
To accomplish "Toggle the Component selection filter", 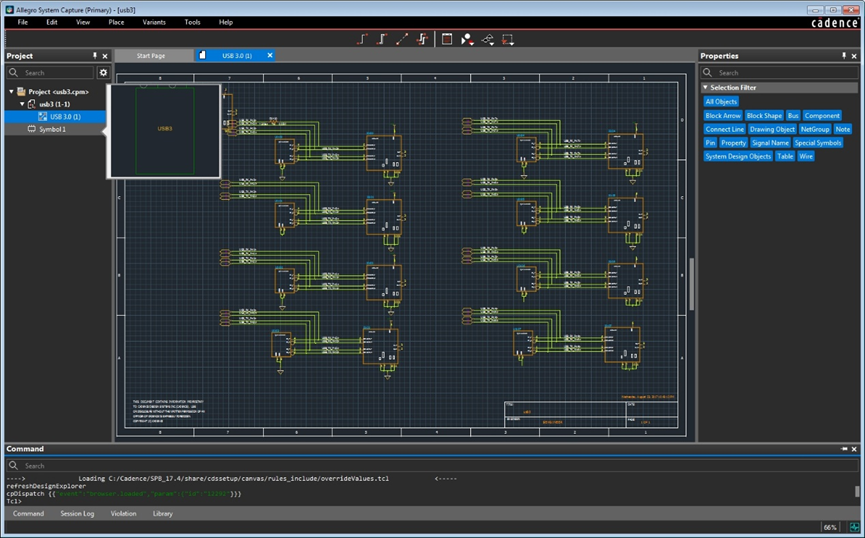I will point(822,116).
